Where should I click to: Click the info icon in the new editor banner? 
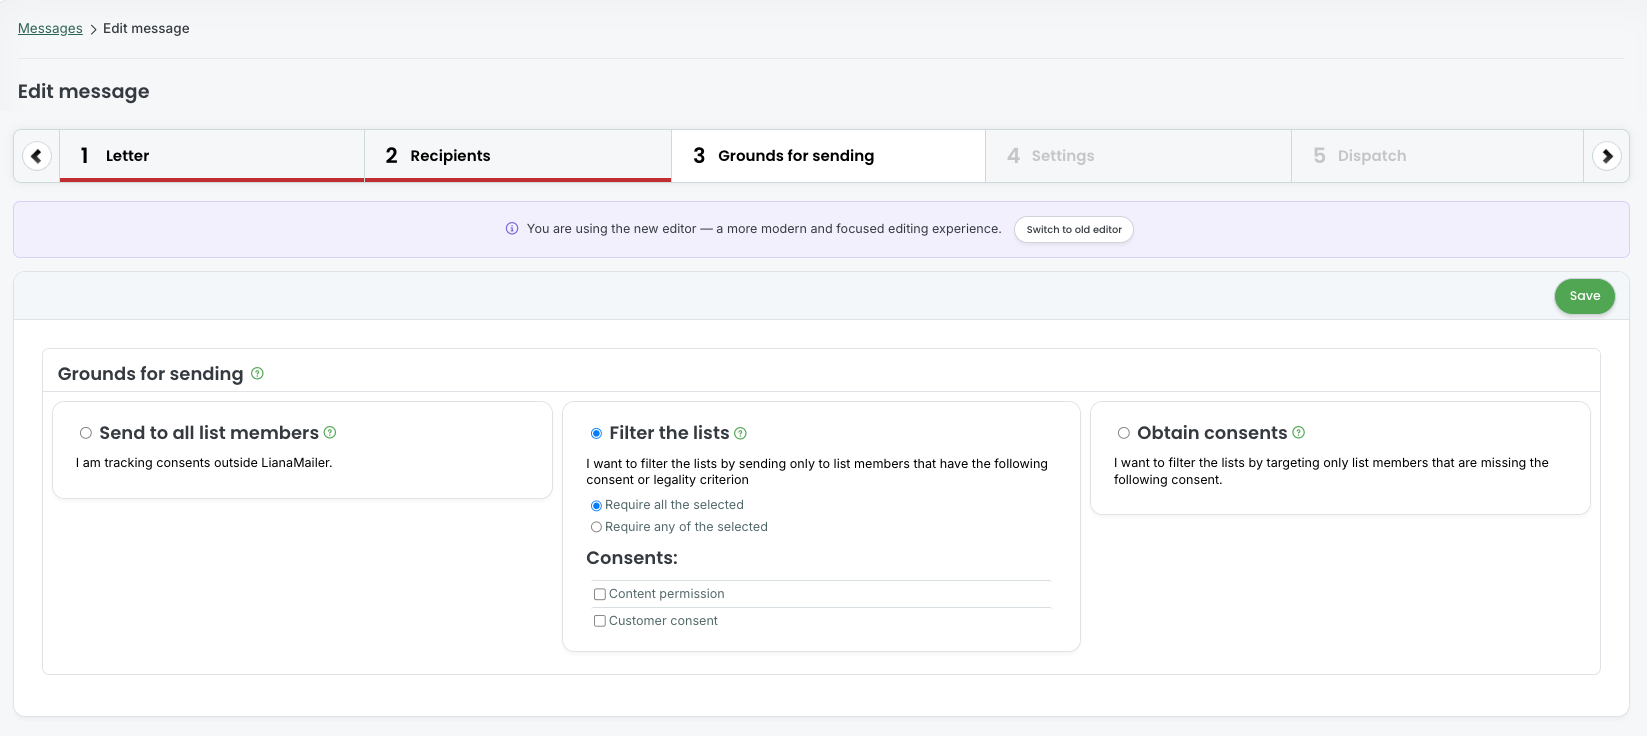click(512, 229)
